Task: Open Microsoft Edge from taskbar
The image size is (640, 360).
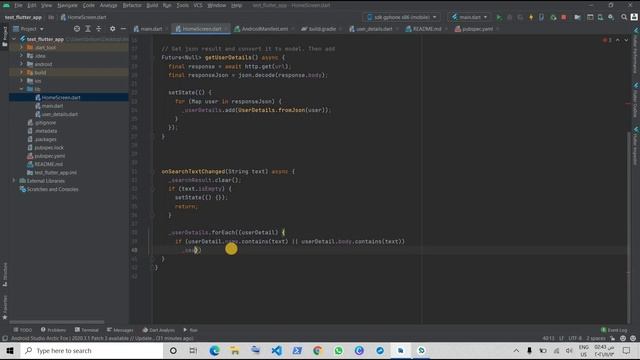Action: pyautogui.click(x=214, y=351)
